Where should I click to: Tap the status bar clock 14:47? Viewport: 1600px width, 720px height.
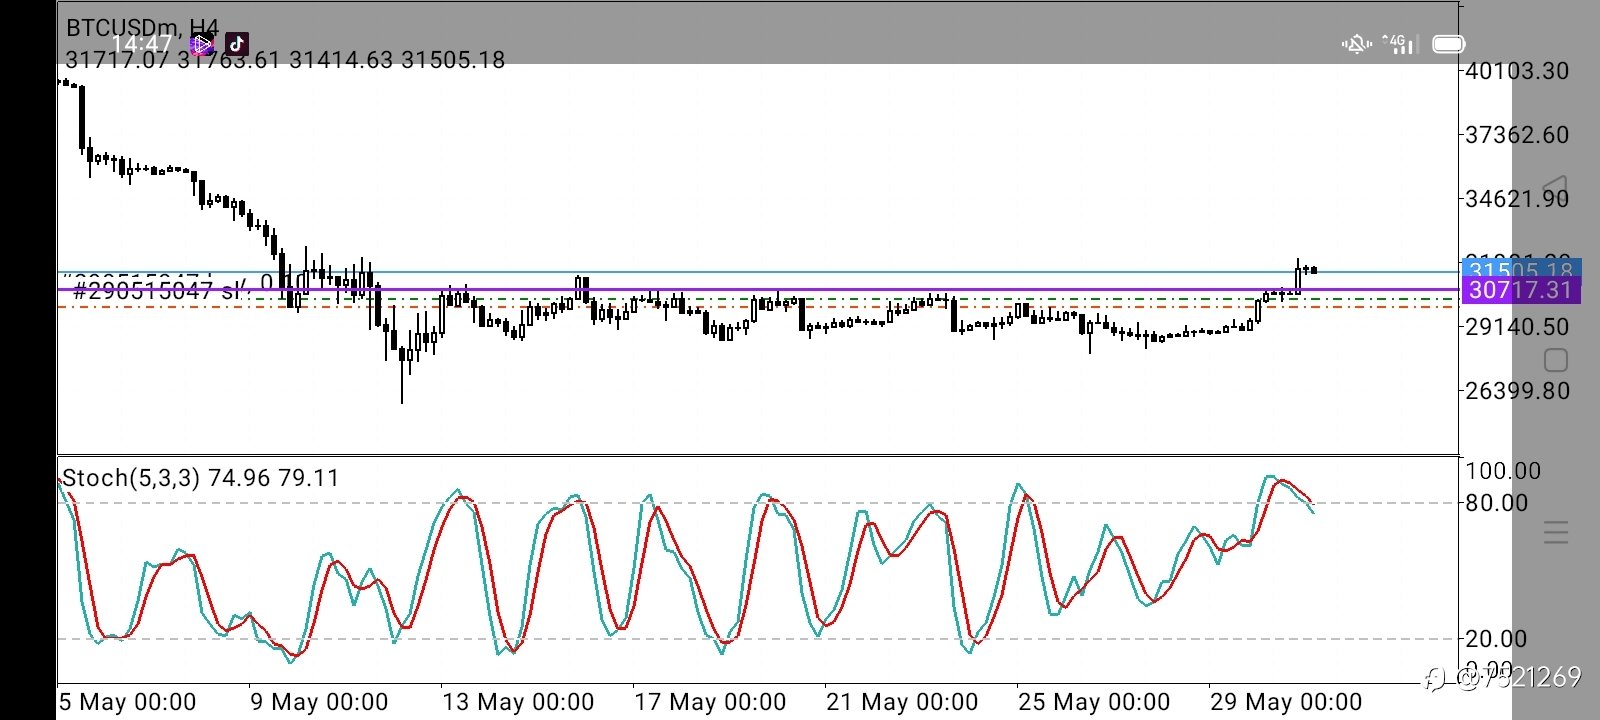click(x=141, y=44)
